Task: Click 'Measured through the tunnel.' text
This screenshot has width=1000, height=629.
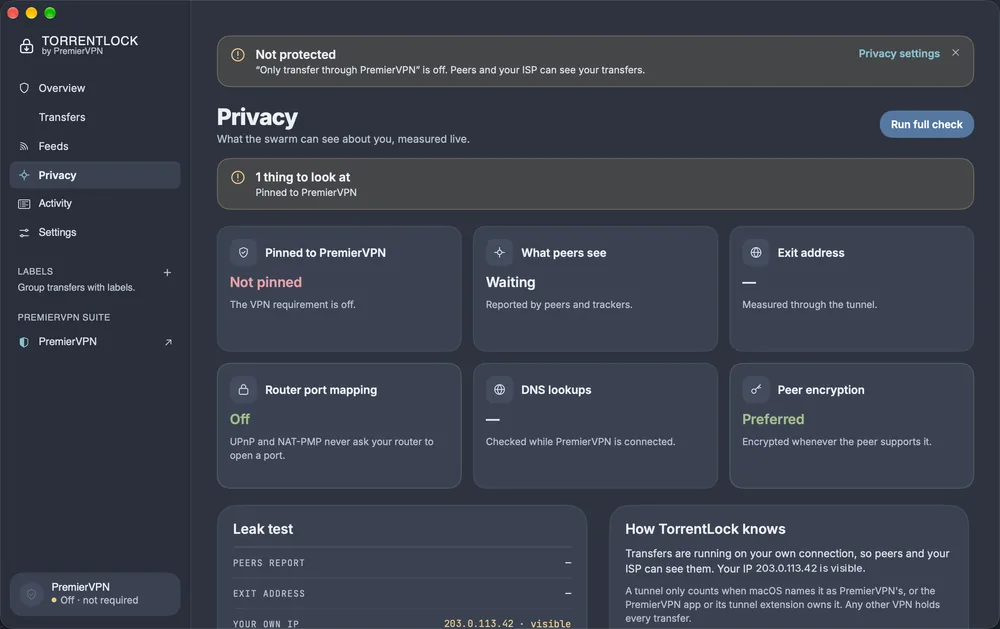Action: pyautogui.click(x=809, y=305)
